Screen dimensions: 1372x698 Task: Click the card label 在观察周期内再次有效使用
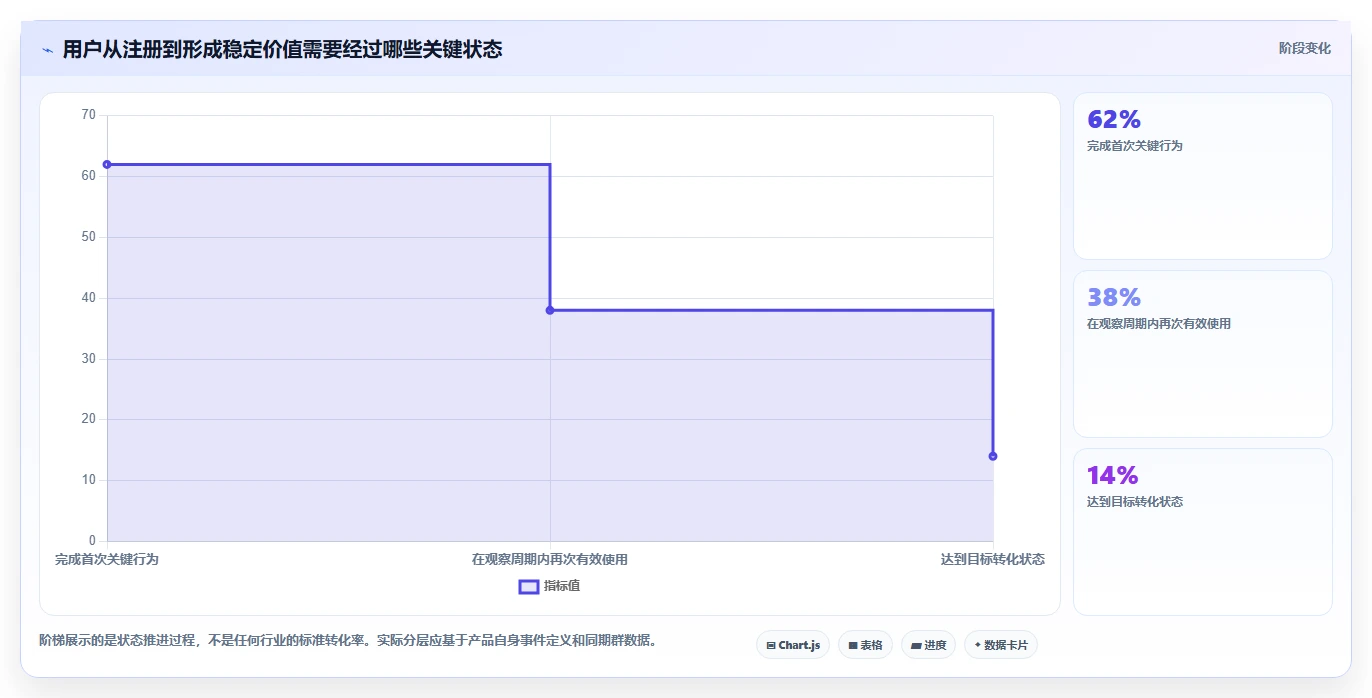point(1159,324)
